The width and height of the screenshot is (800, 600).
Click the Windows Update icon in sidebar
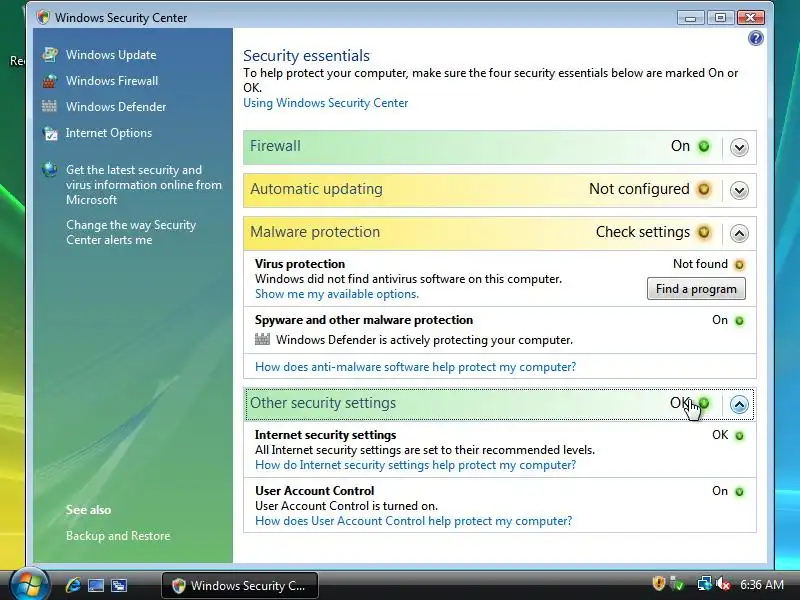click(x=49, y=55)
